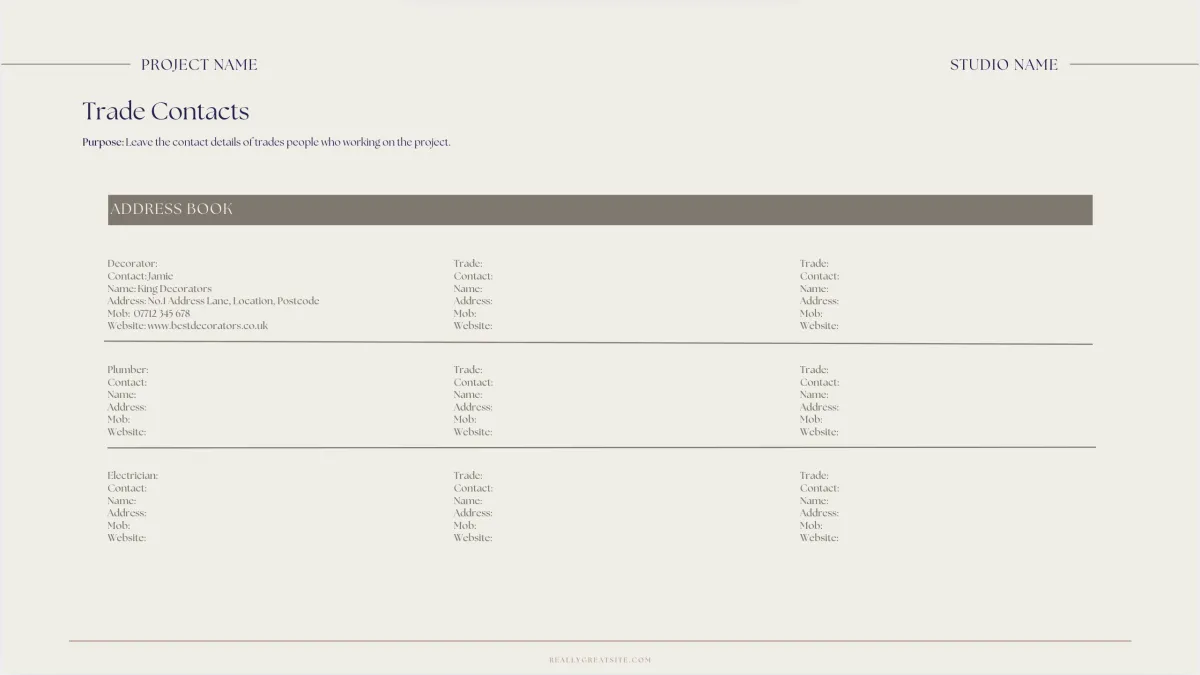Click the www.bestdecorators.co.uk website line

(x=187, y=326)
